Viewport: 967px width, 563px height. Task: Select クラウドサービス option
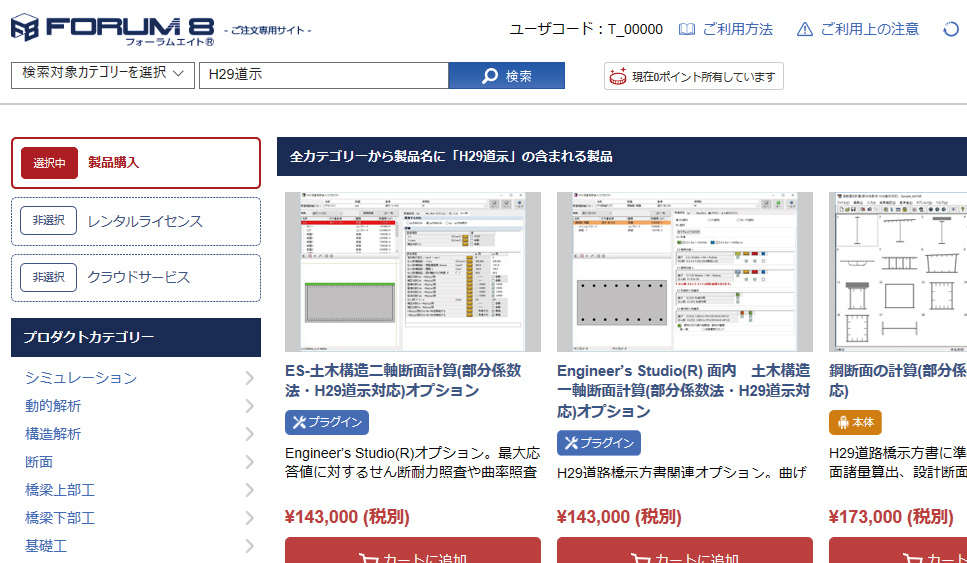[x=136, y=278]
